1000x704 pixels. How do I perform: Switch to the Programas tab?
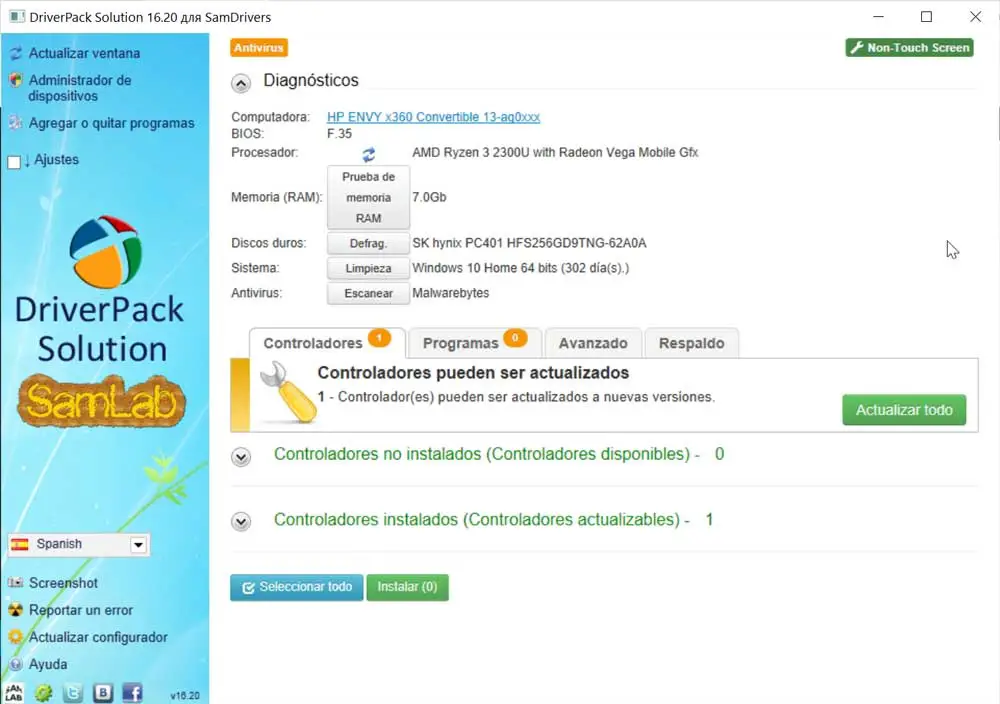click(x=474, y=343)
